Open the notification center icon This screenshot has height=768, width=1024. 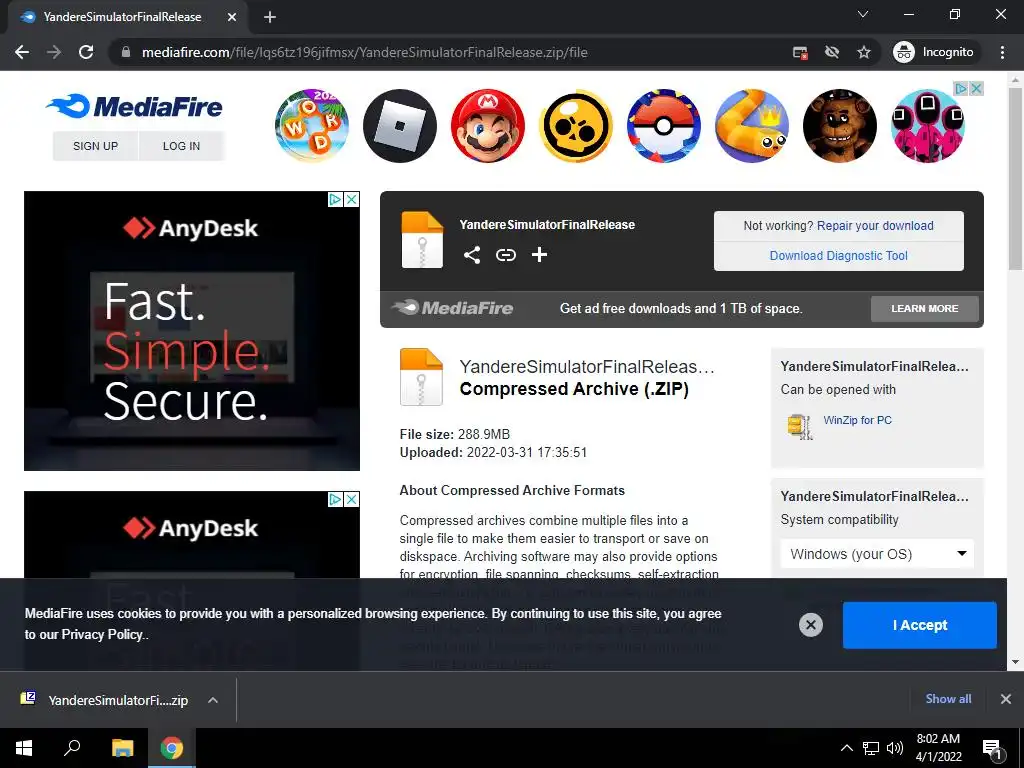(992, 748)
